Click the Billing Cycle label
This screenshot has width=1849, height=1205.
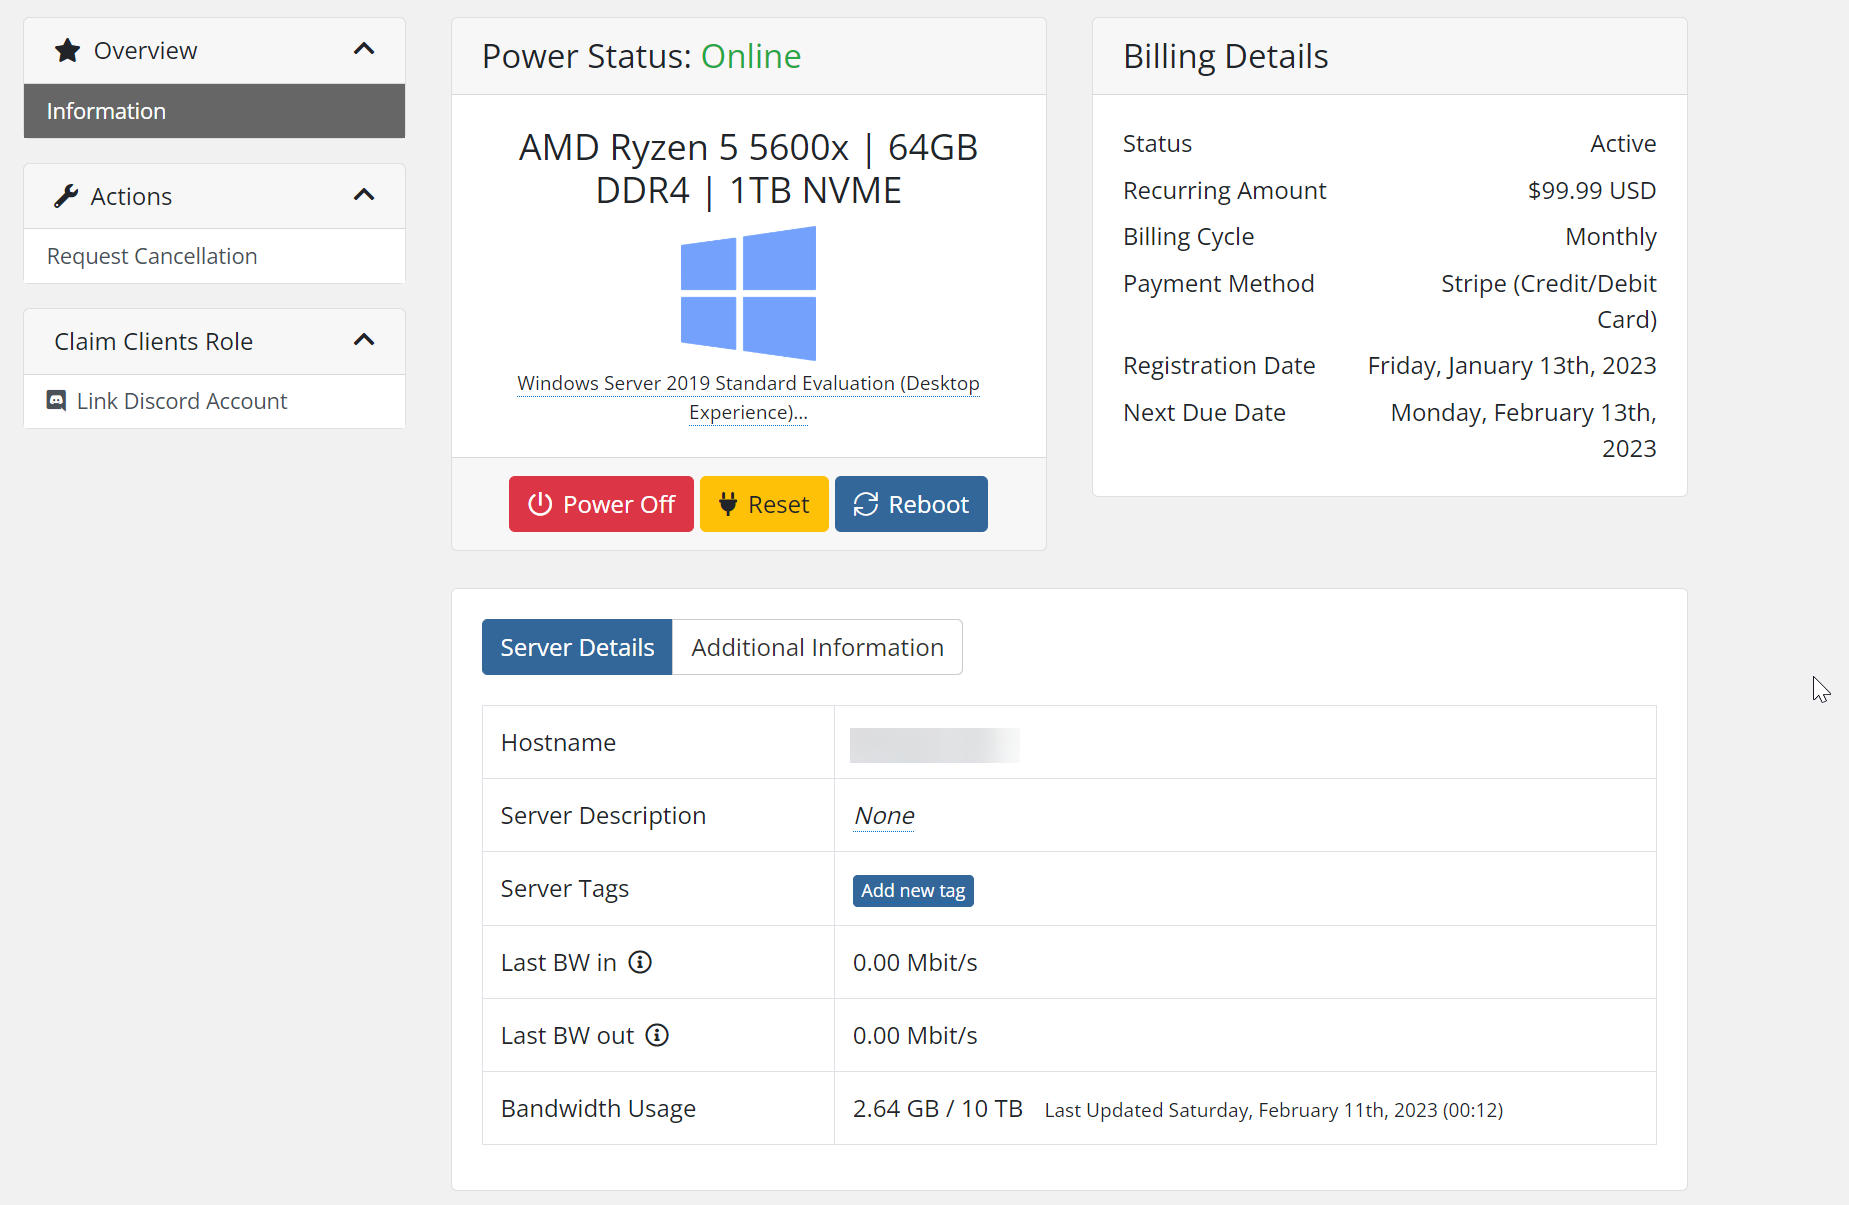(1188, 236)
